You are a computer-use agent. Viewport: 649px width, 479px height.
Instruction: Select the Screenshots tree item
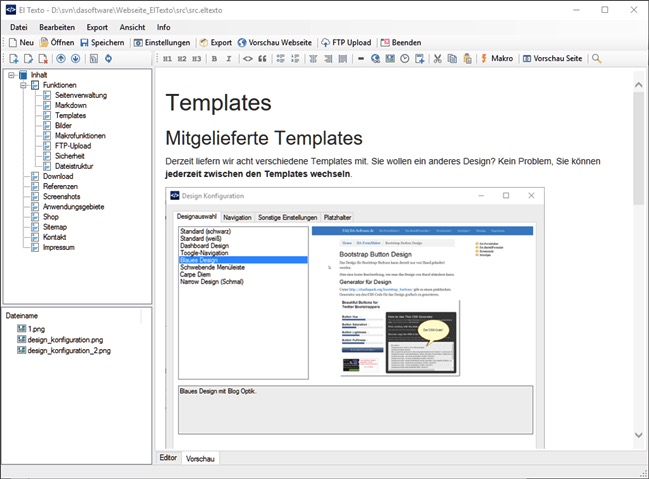[x=62, y=197]
